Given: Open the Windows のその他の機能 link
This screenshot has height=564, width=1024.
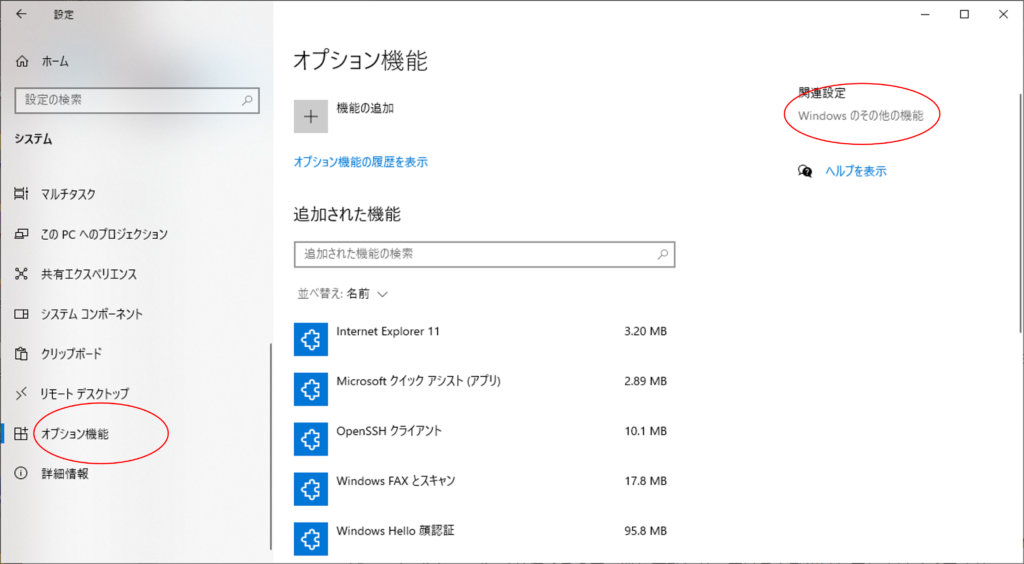Looking at the screenshot, I should point(860,116).
